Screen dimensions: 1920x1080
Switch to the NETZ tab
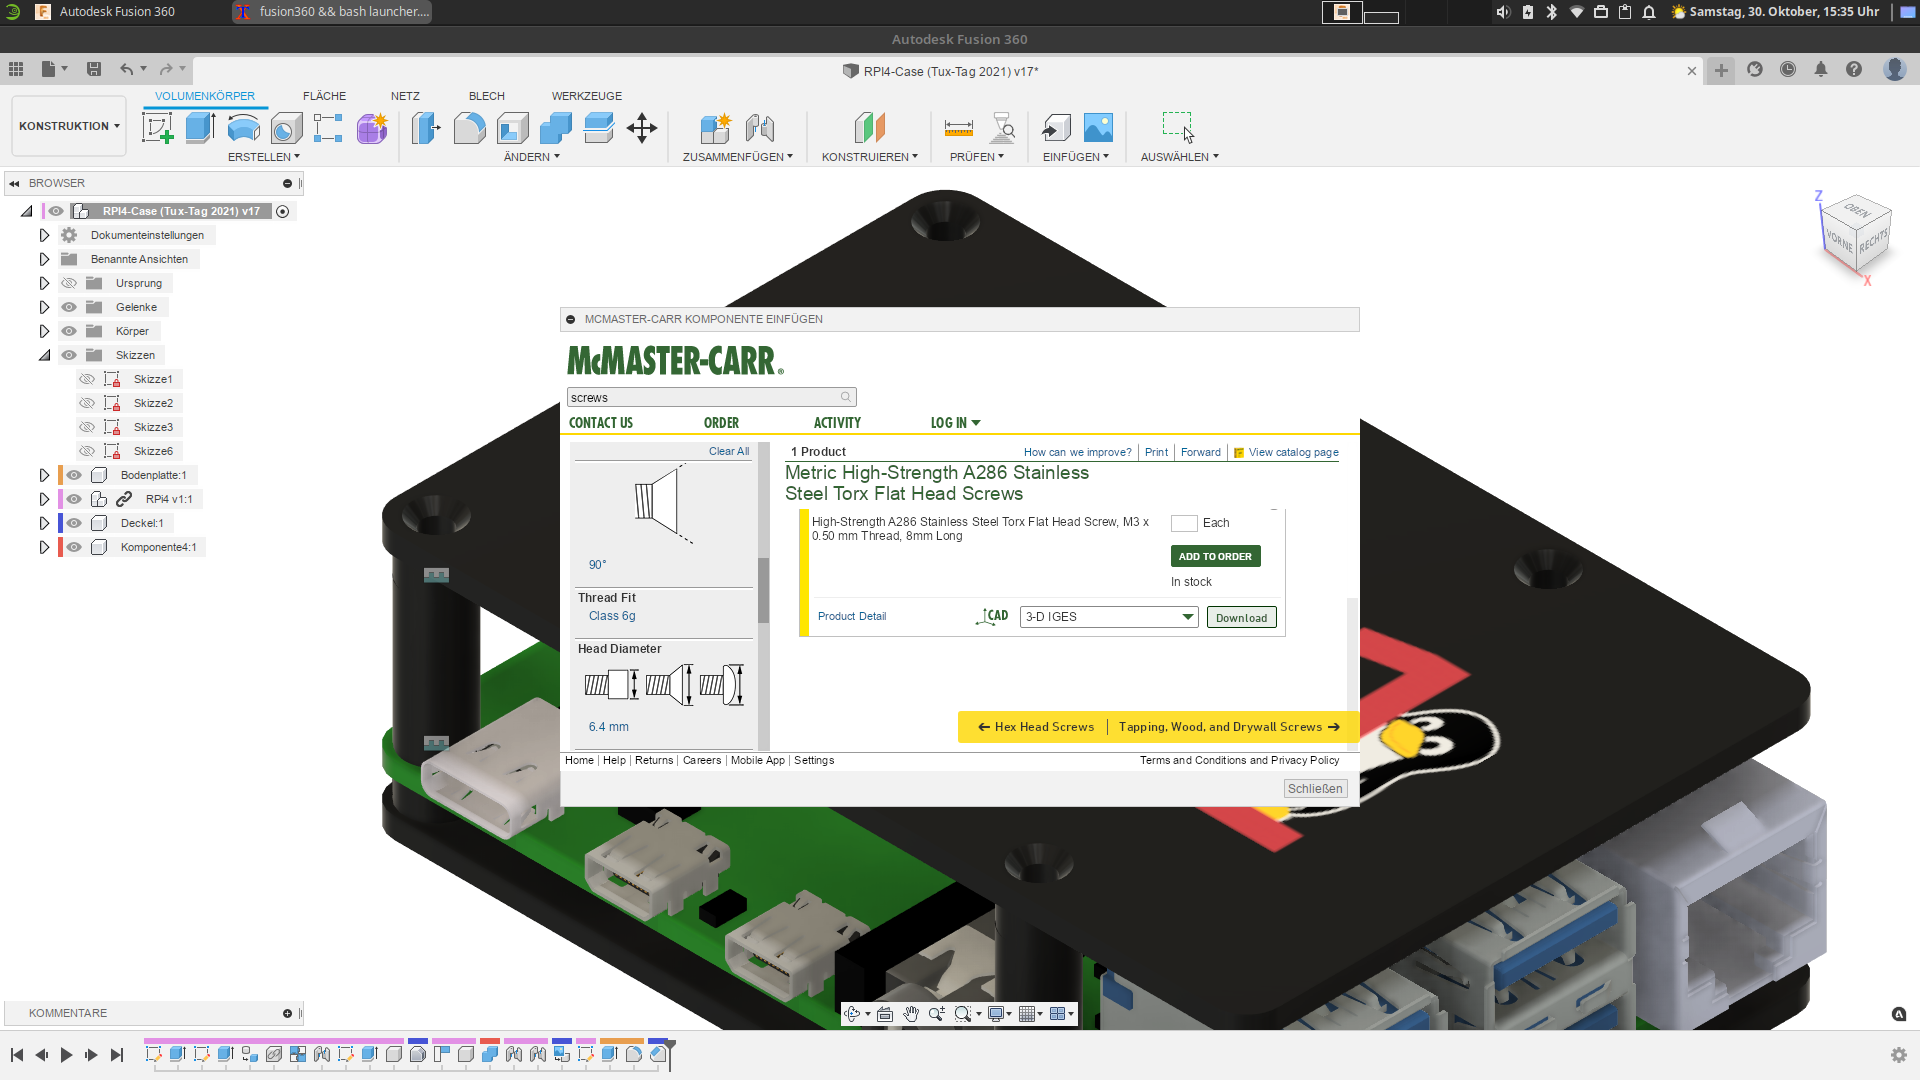pos(405,96)
